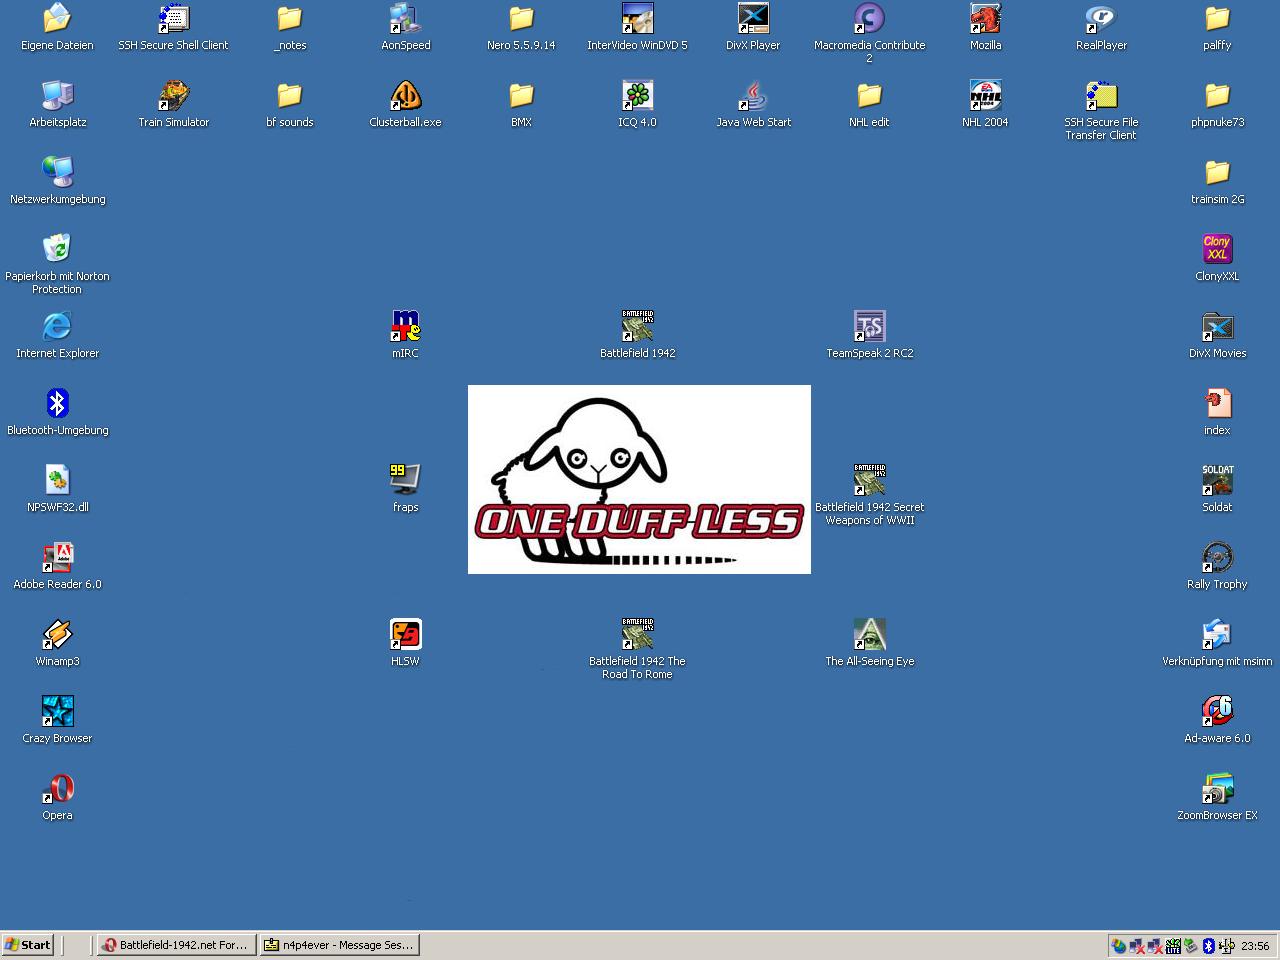Select the One Duff Less sheep wallpaper logo
This screenshot has width=1280, height=960.
click(x=639, y=479)
